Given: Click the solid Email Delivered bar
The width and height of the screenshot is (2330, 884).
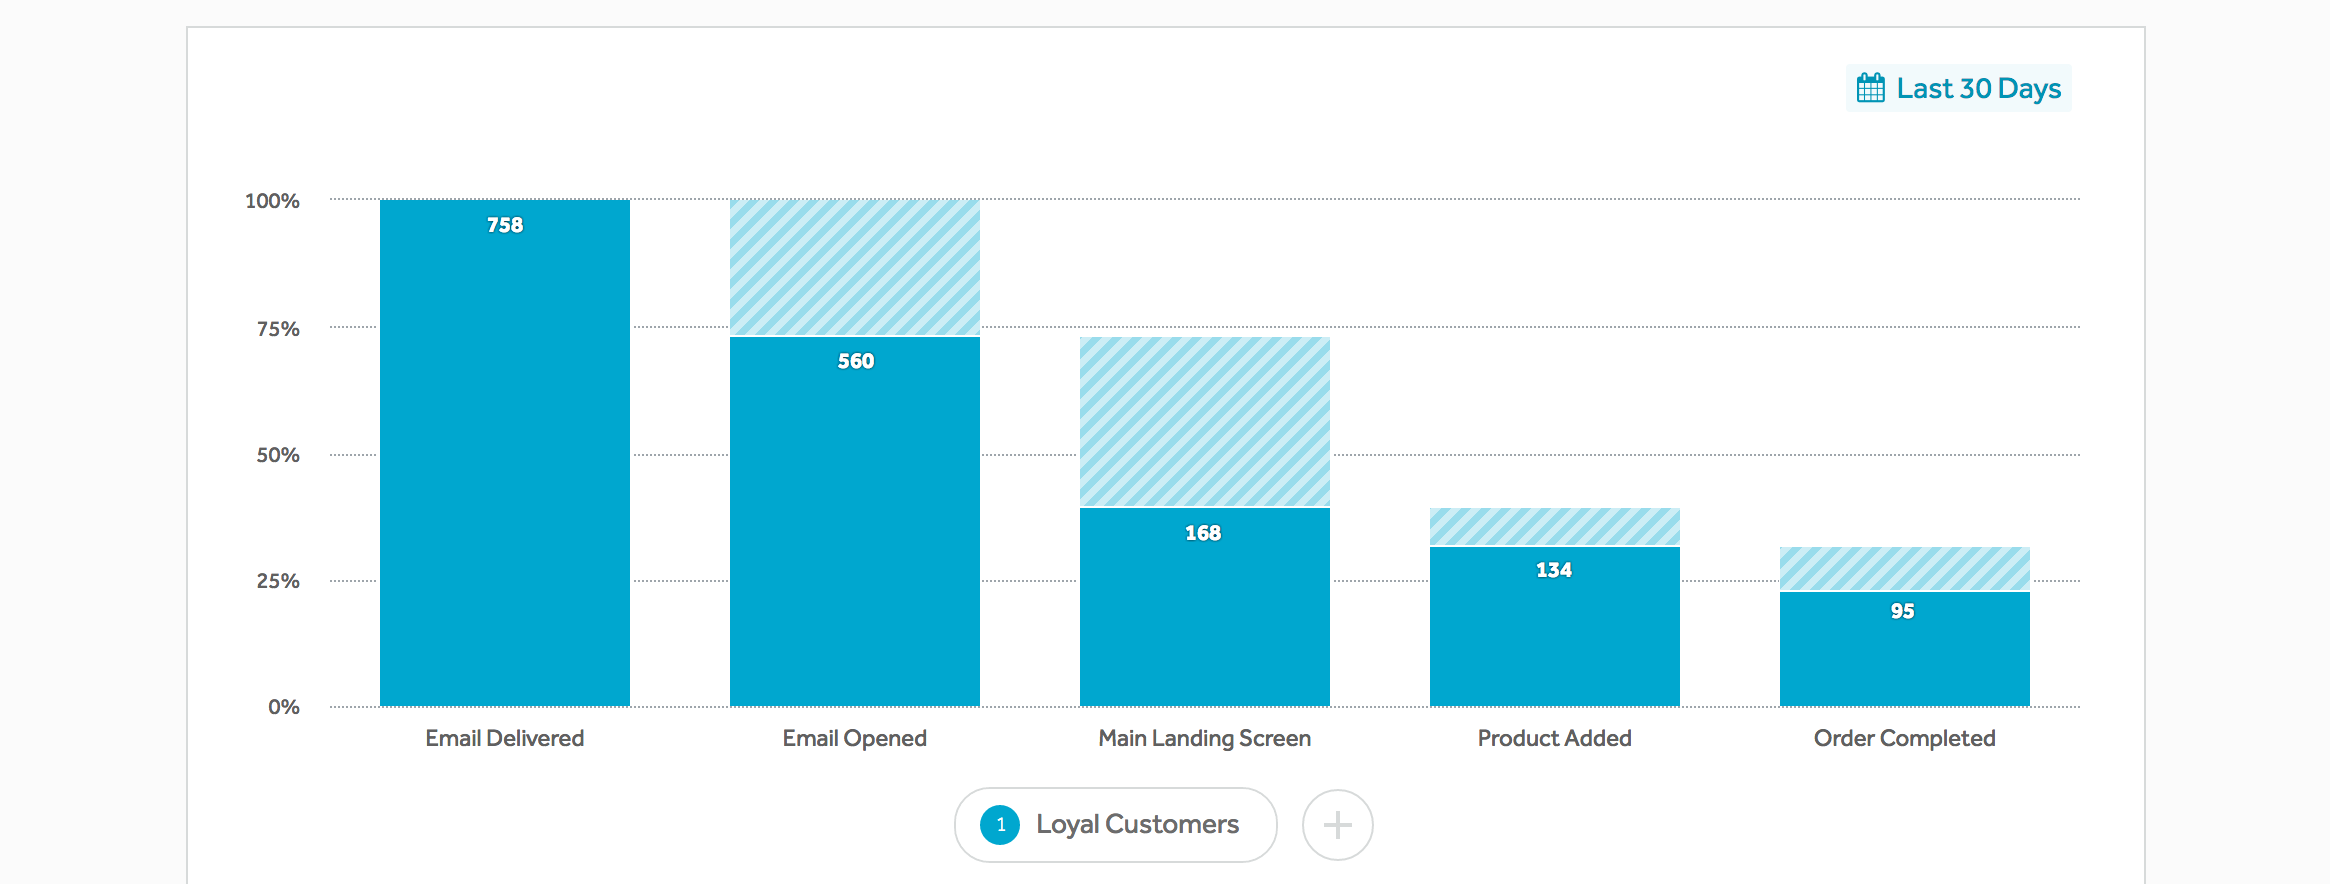Looking at the screenshot, I should 505,460.
